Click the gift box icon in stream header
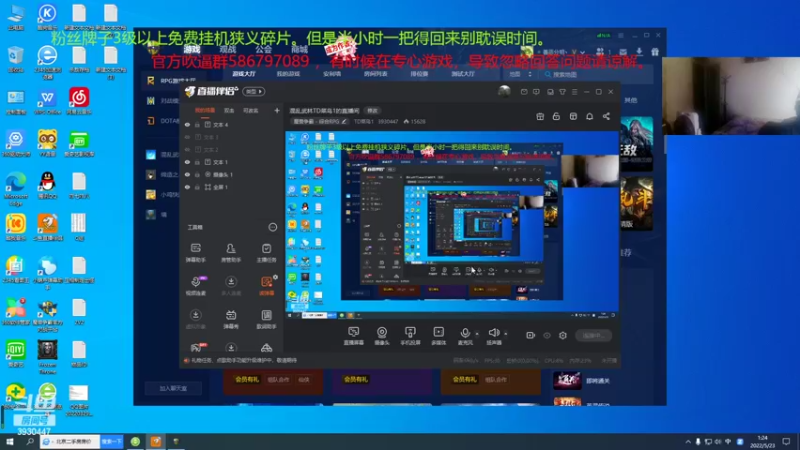The height and width of the screenshot is (450, 800). [540, 116]
